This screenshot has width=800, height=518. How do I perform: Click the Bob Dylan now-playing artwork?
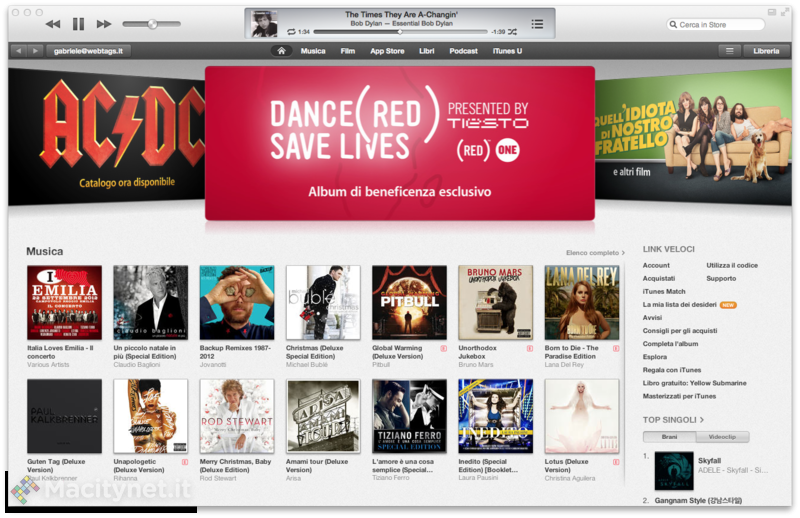click(264, 23)
